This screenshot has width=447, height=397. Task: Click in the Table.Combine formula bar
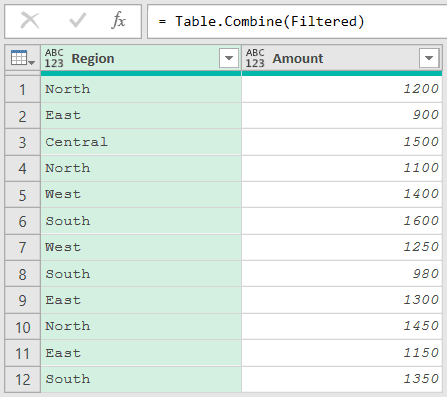coord(297,22)
